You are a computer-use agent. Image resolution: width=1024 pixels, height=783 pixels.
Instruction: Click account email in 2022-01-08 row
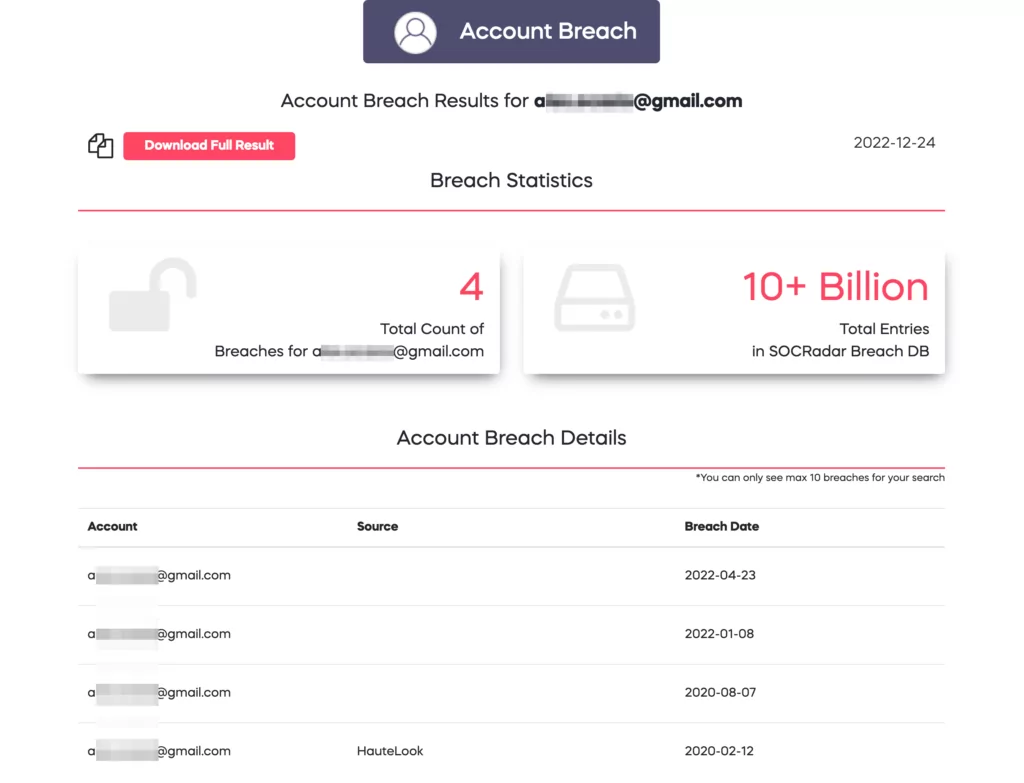click(x=159, y=634)
